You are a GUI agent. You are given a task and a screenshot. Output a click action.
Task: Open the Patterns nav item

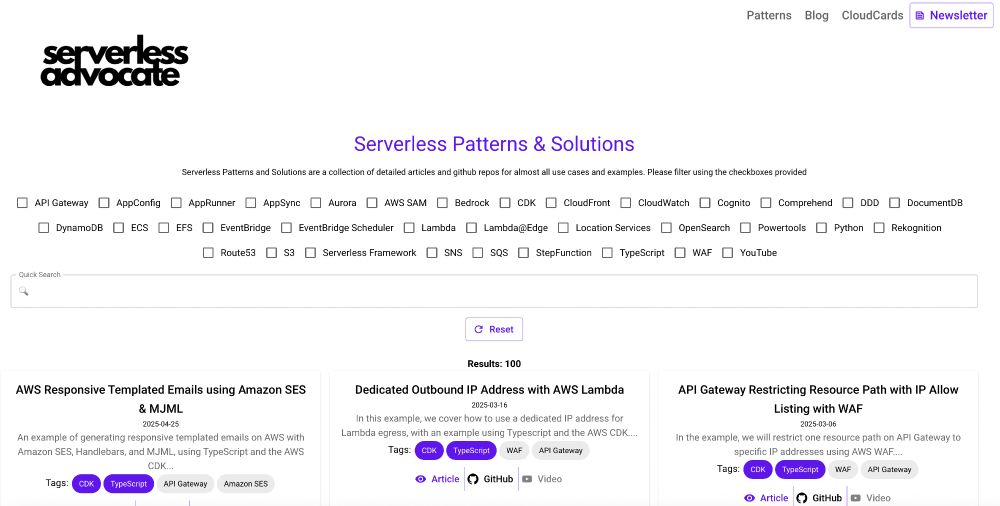click(x=768, y=15)
